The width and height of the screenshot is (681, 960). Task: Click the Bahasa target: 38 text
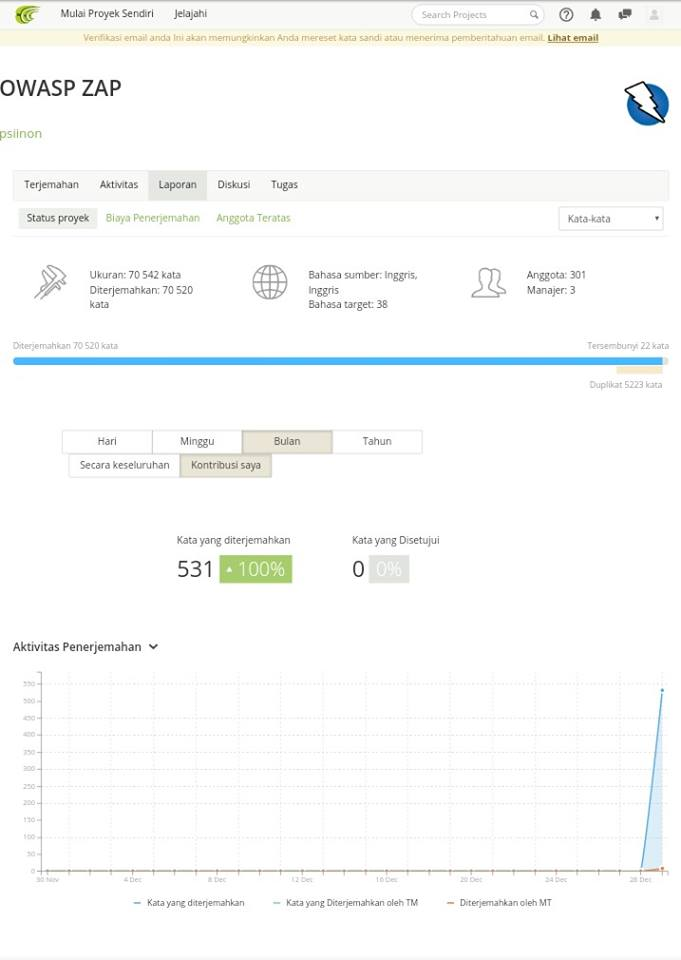click(348, 304)
